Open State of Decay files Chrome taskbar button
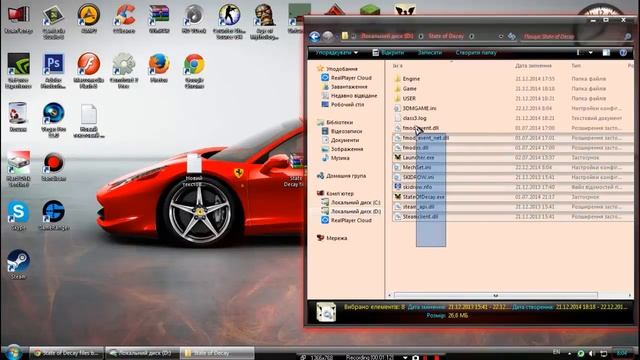The image size is (640, 360). pos(67,353)
